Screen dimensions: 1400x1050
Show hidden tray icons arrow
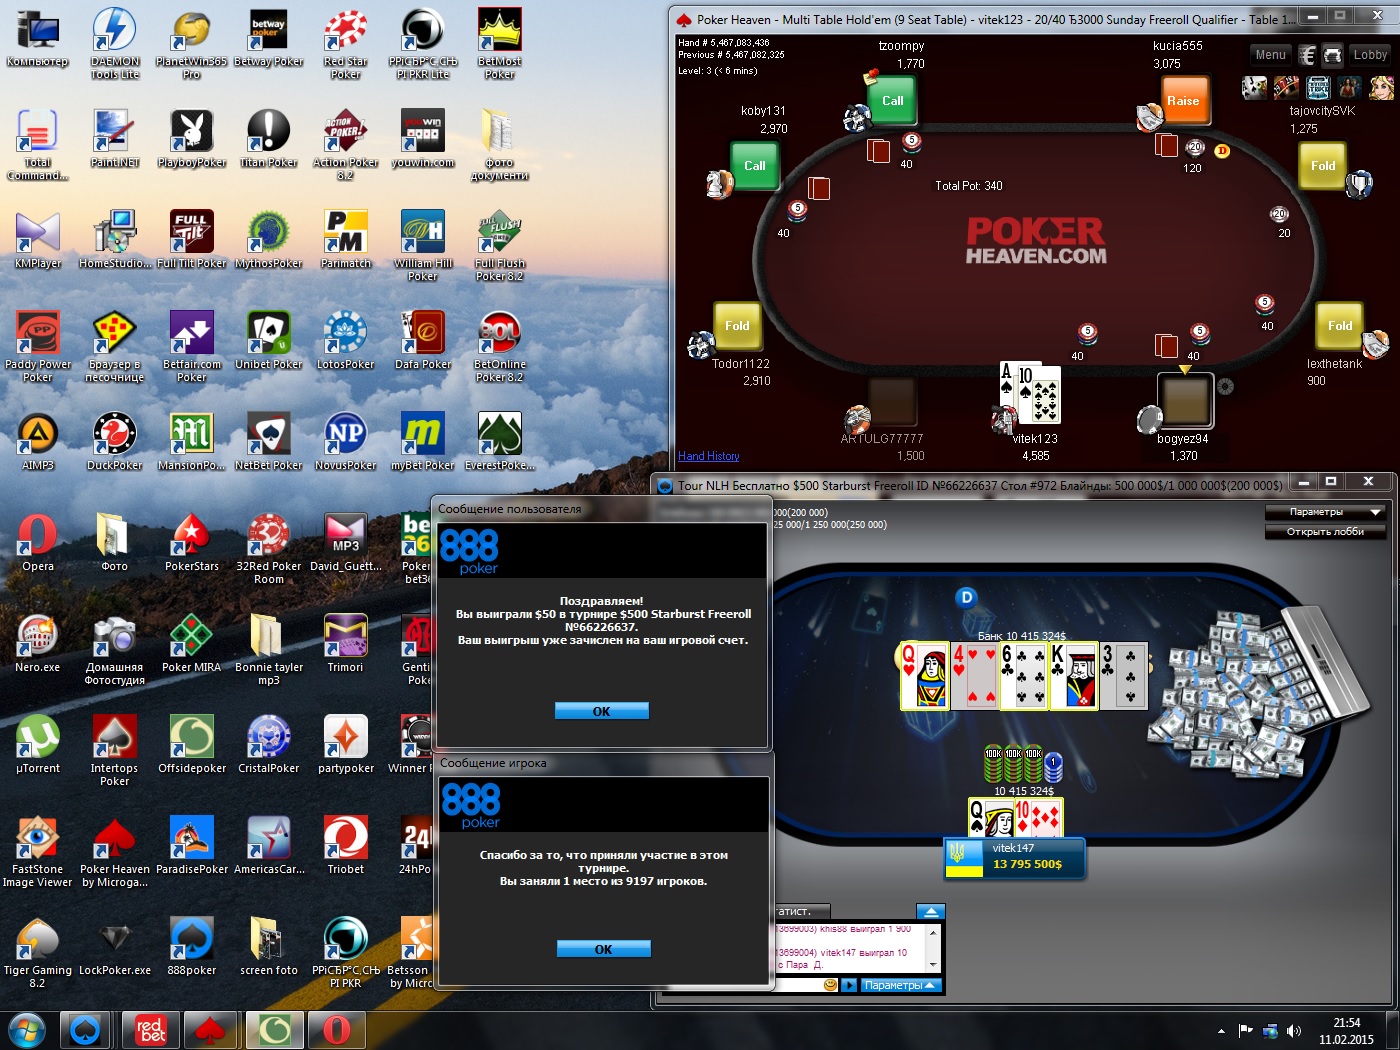(x=1221, y=1031)
